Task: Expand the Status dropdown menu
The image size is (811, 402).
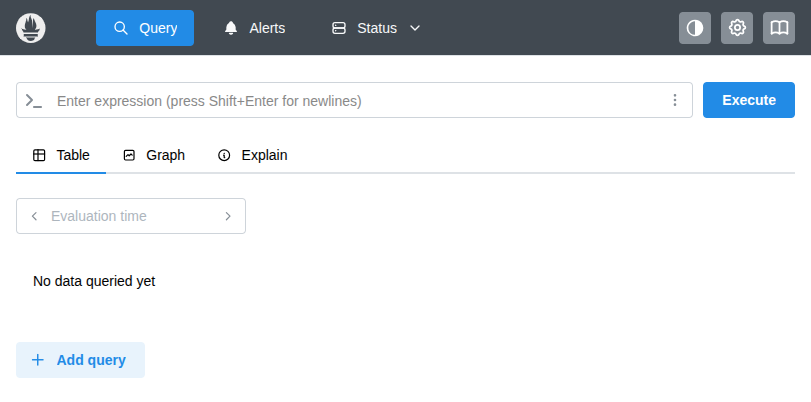Action: tap(375, 28)
